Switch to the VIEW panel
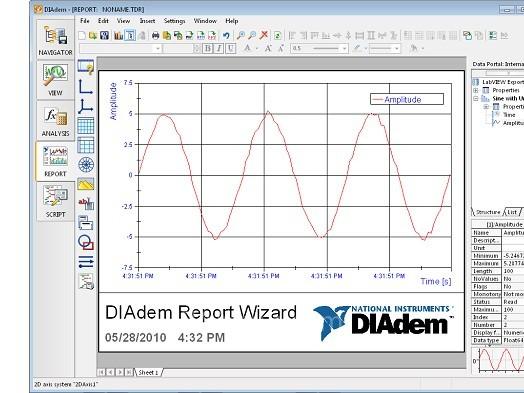524x393 pixels. (x=55, y=80)
